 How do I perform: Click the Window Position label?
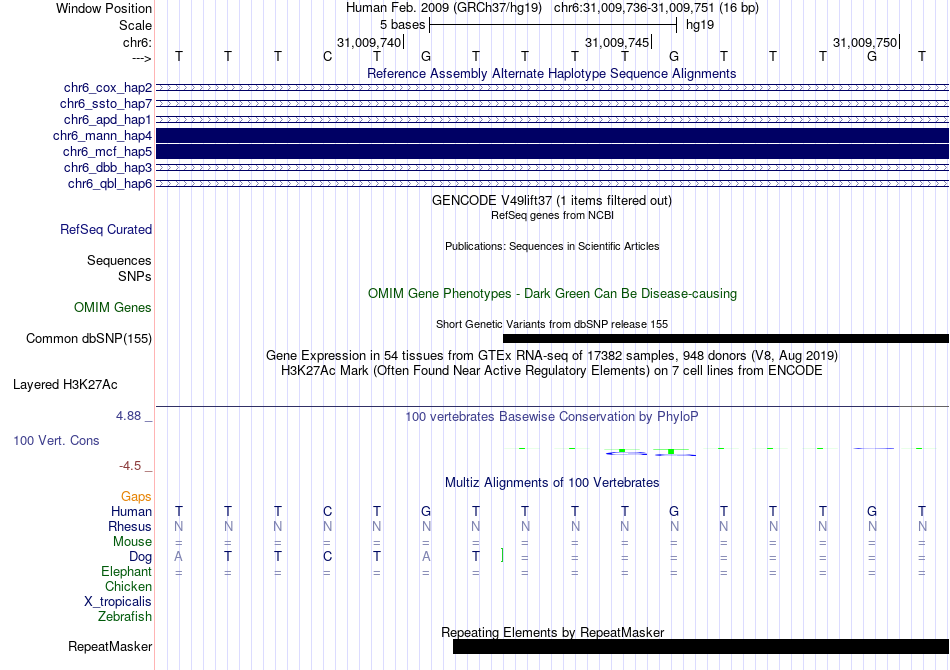[x=104, y=8]
